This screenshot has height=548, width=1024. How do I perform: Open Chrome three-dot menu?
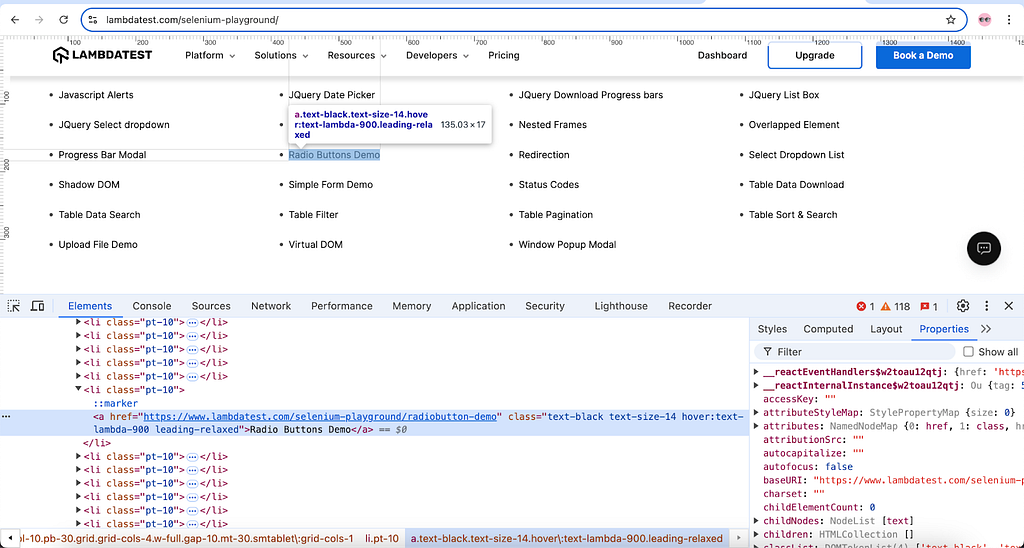[x=1009, y=20]
